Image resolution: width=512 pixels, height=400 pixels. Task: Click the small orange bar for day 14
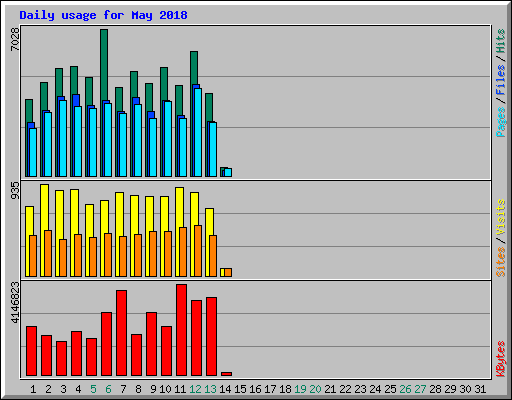click(x=228, y=272)
